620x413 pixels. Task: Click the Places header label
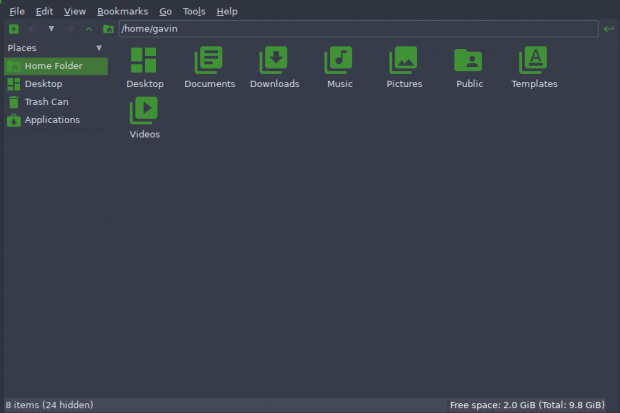[22, 48]
